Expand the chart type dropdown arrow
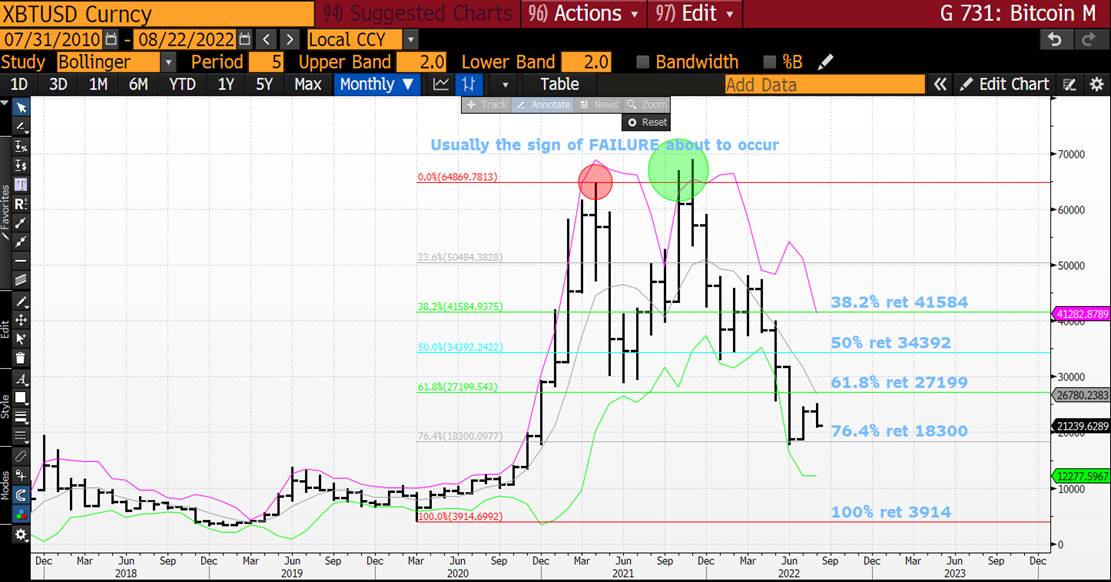The height and width of the screenshot is (582, 1111). 505,84
